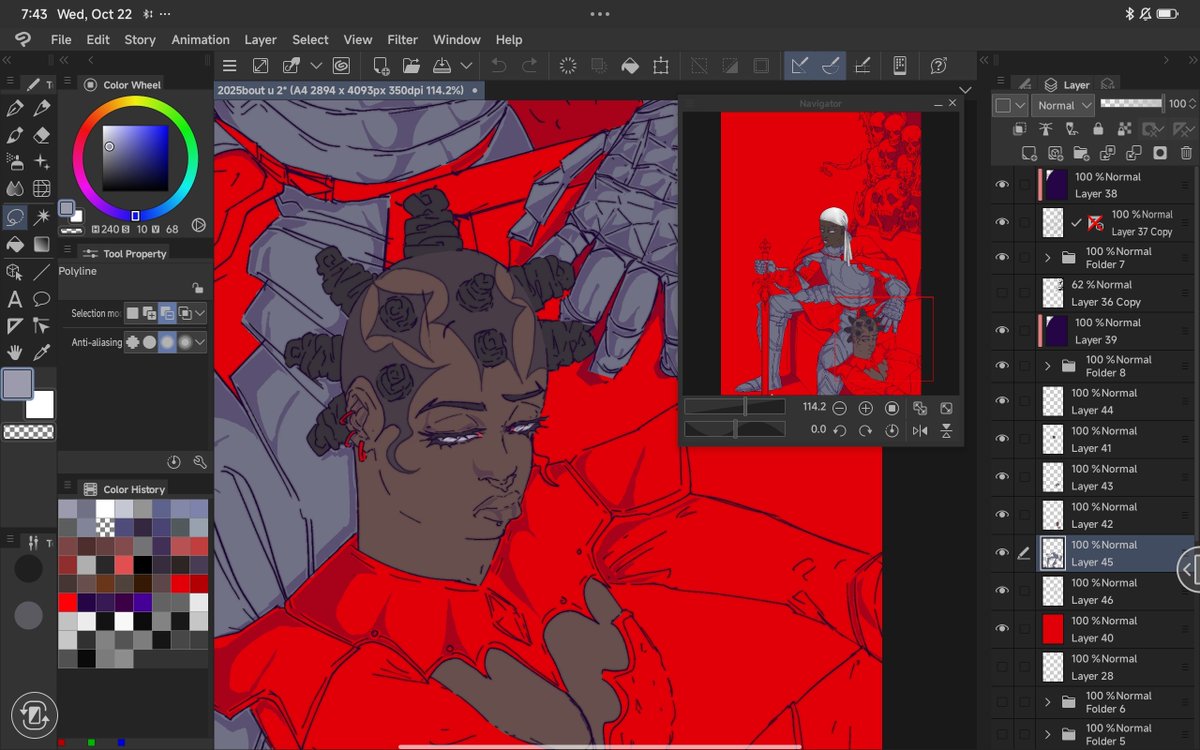Select the Auto select magic wand tool

pos(42,216)
